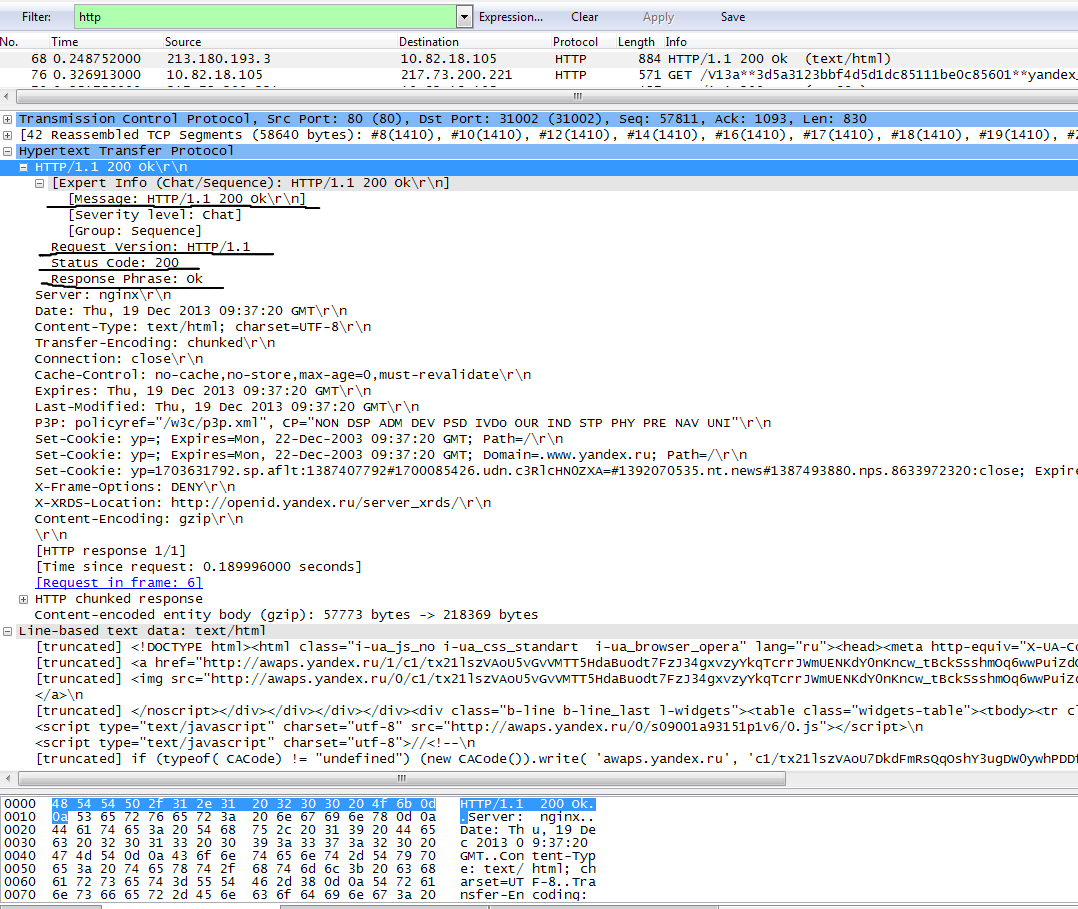Sort by the Length column header
This screenshot has height=909, width=1078.
636,42
